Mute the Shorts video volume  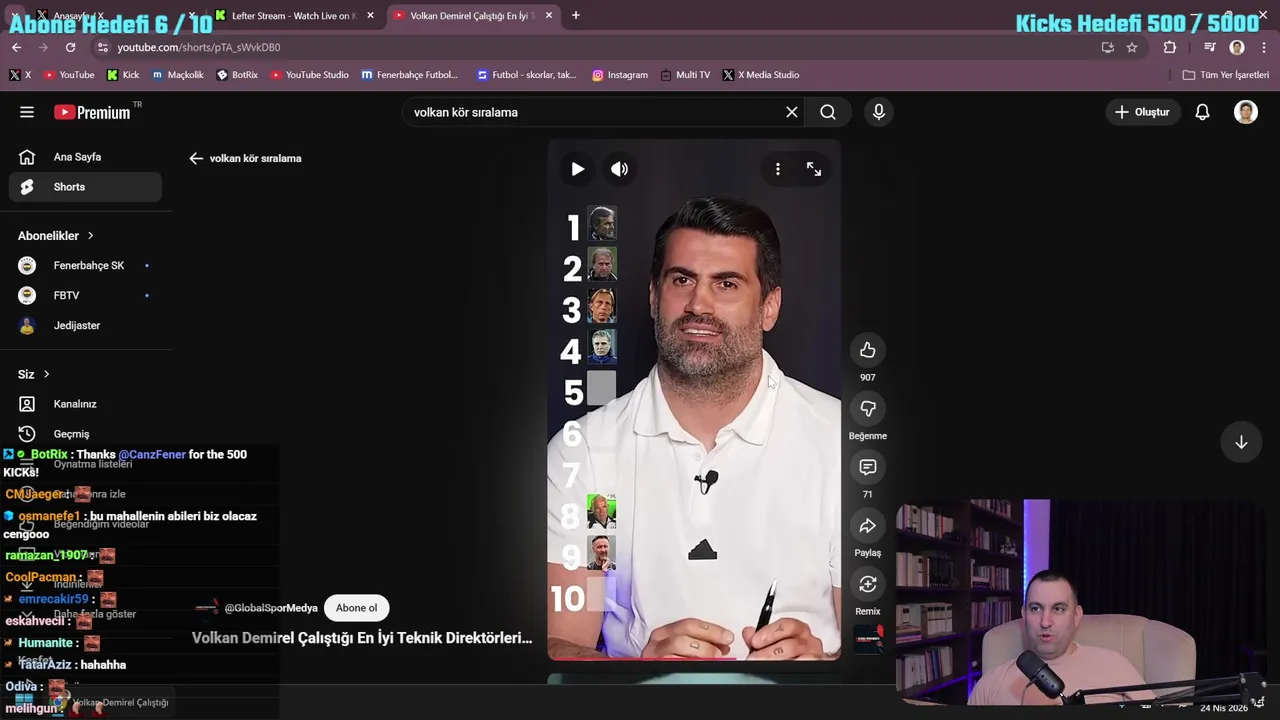tap(620, 169)
